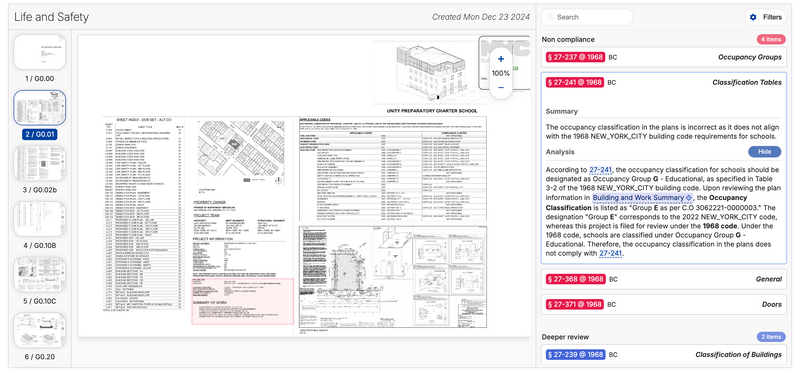Open the first 27-241 link in Analysis
The image size is (800, 375).
point(601,169)
